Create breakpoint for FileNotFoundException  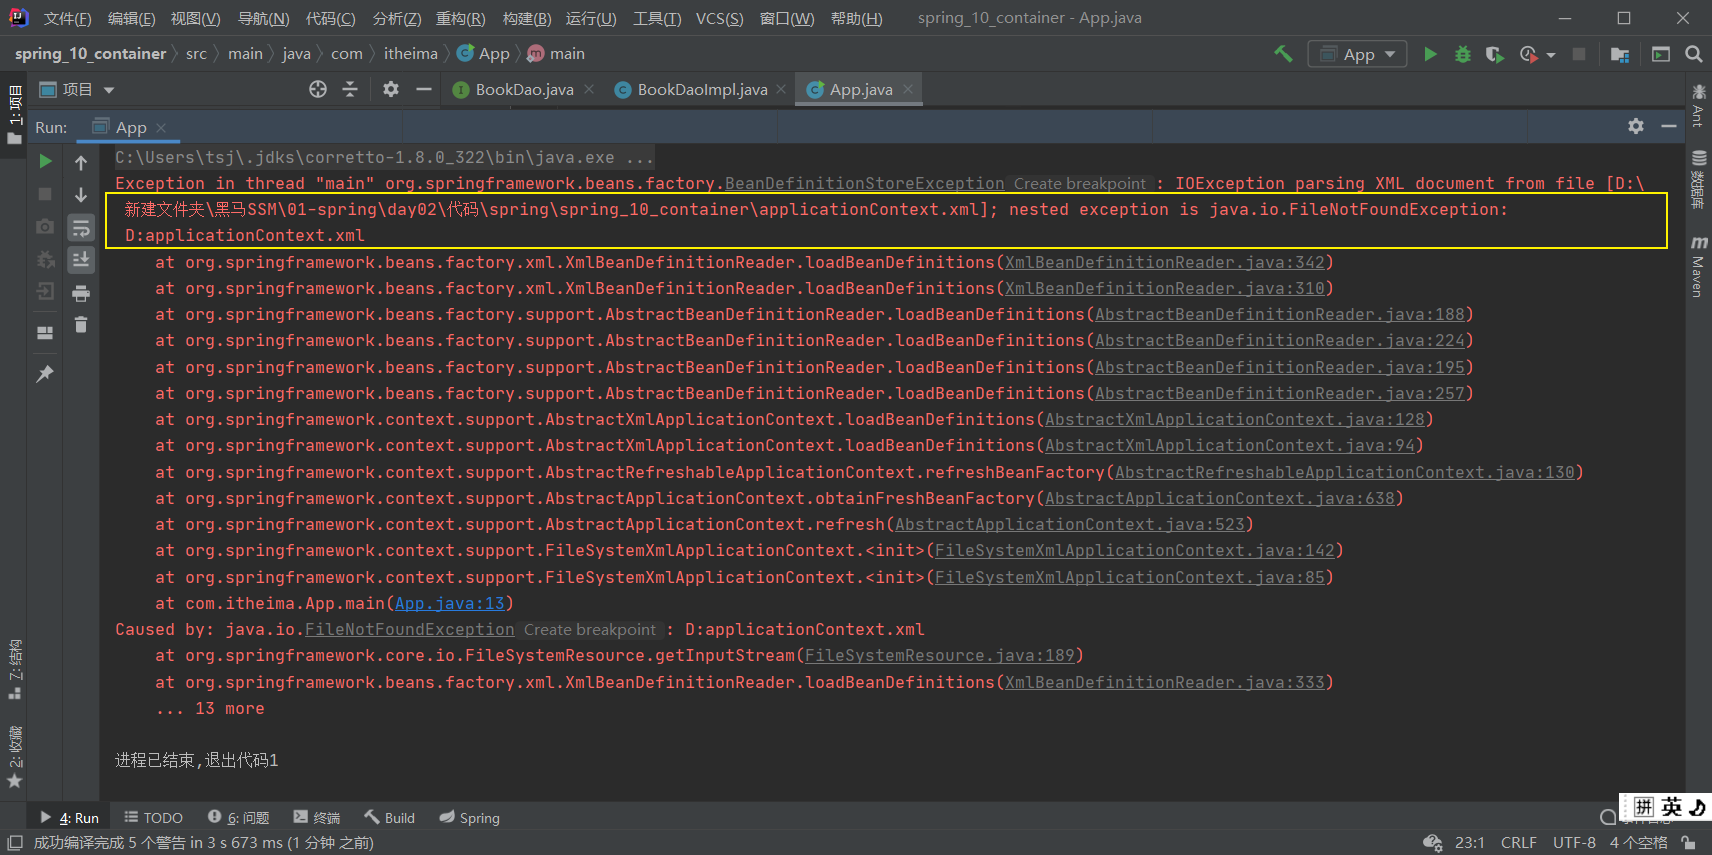point(590,629)
